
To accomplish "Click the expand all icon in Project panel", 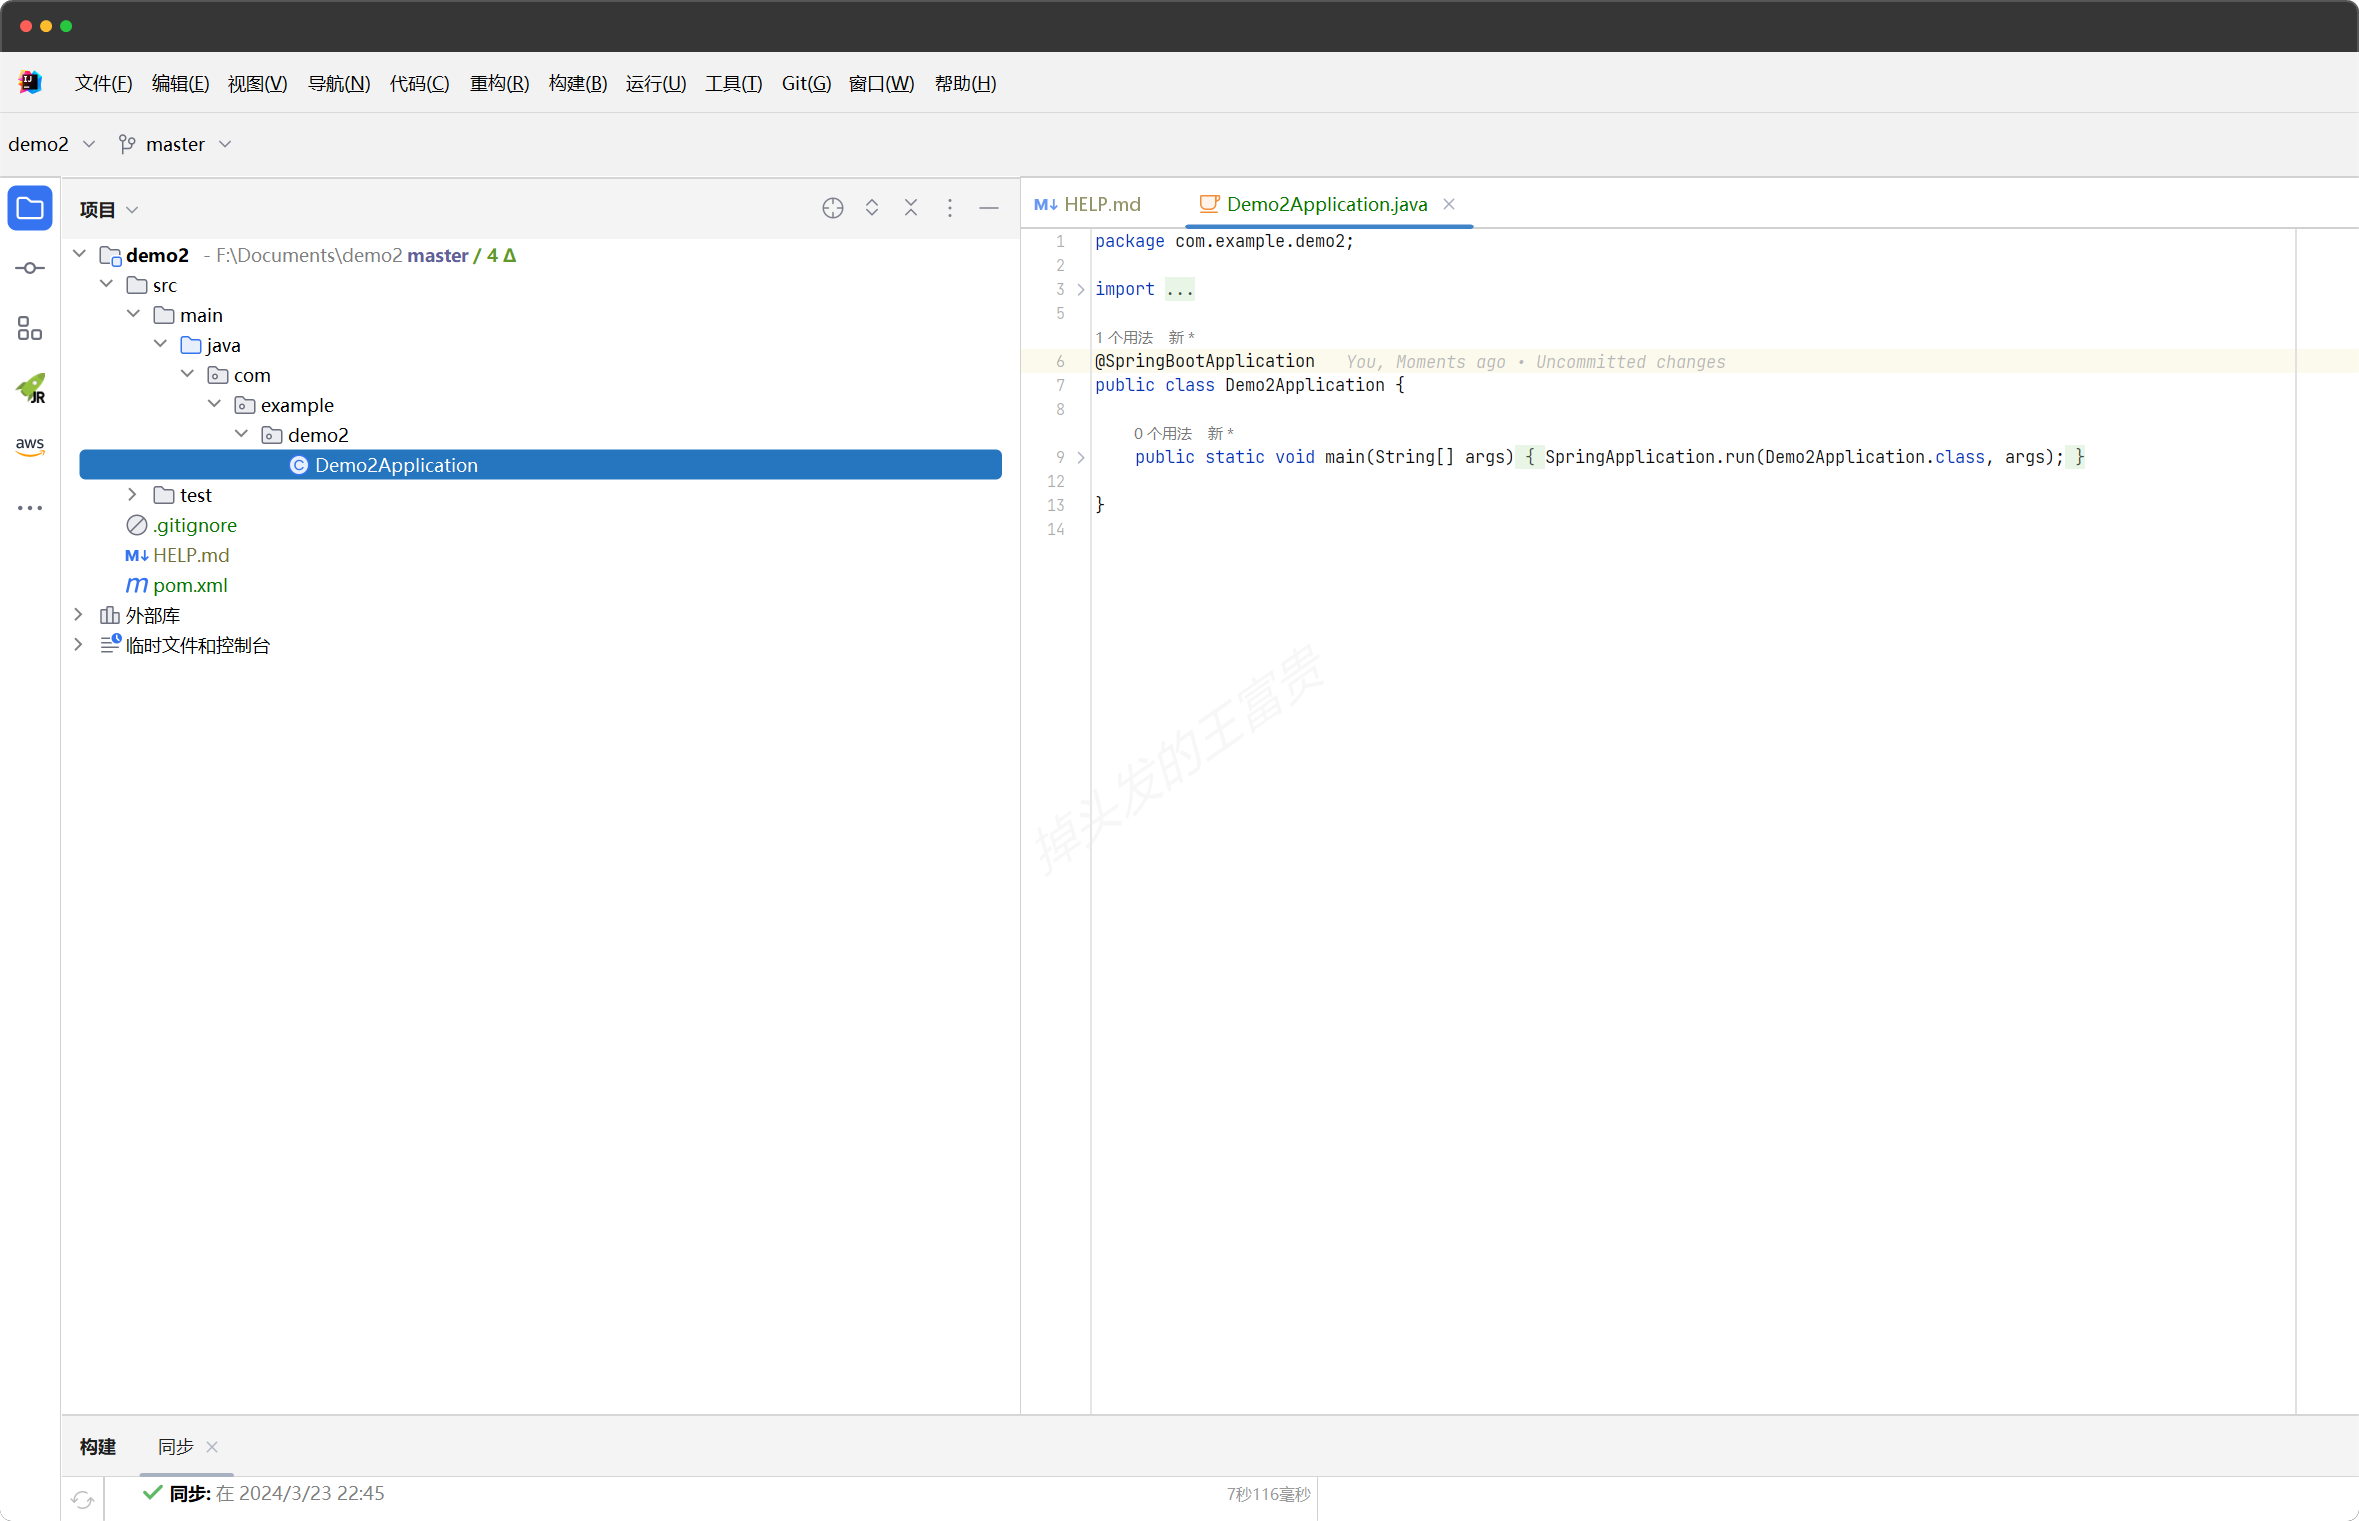I will [871, 208].
